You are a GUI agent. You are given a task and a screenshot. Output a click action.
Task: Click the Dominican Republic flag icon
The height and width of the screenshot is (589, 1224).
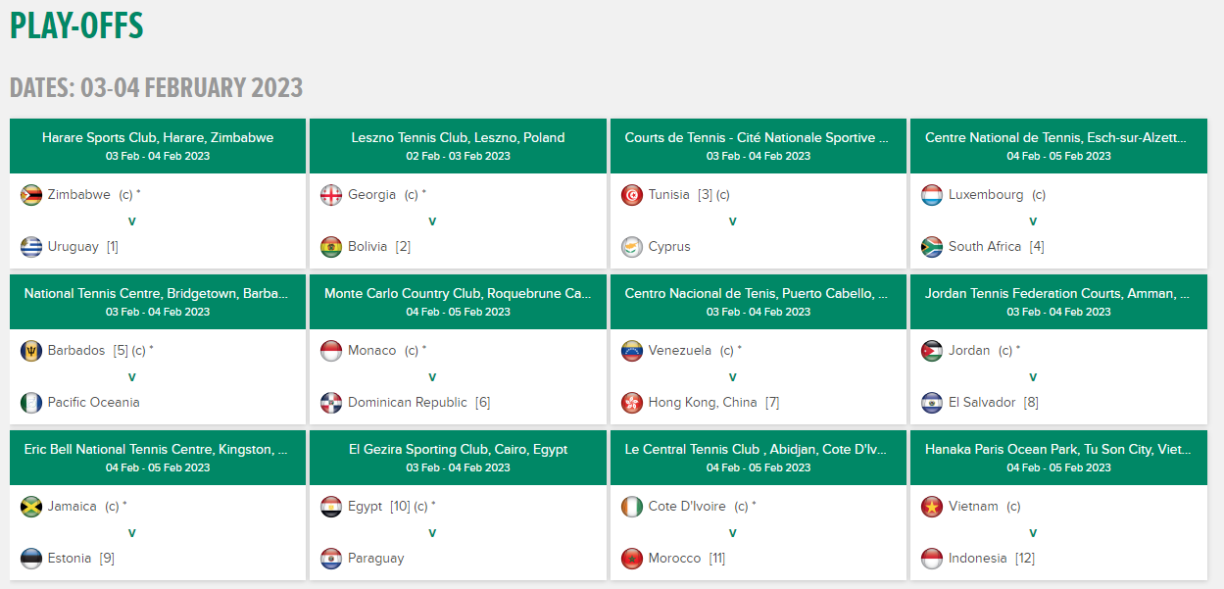point(331,403)
